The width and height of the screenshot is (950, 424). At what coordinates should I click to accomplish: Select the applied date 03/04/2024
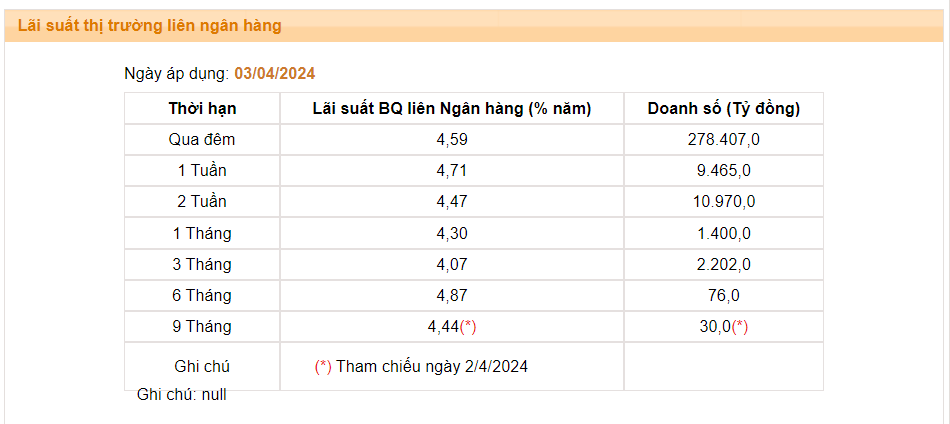[275, 73]
